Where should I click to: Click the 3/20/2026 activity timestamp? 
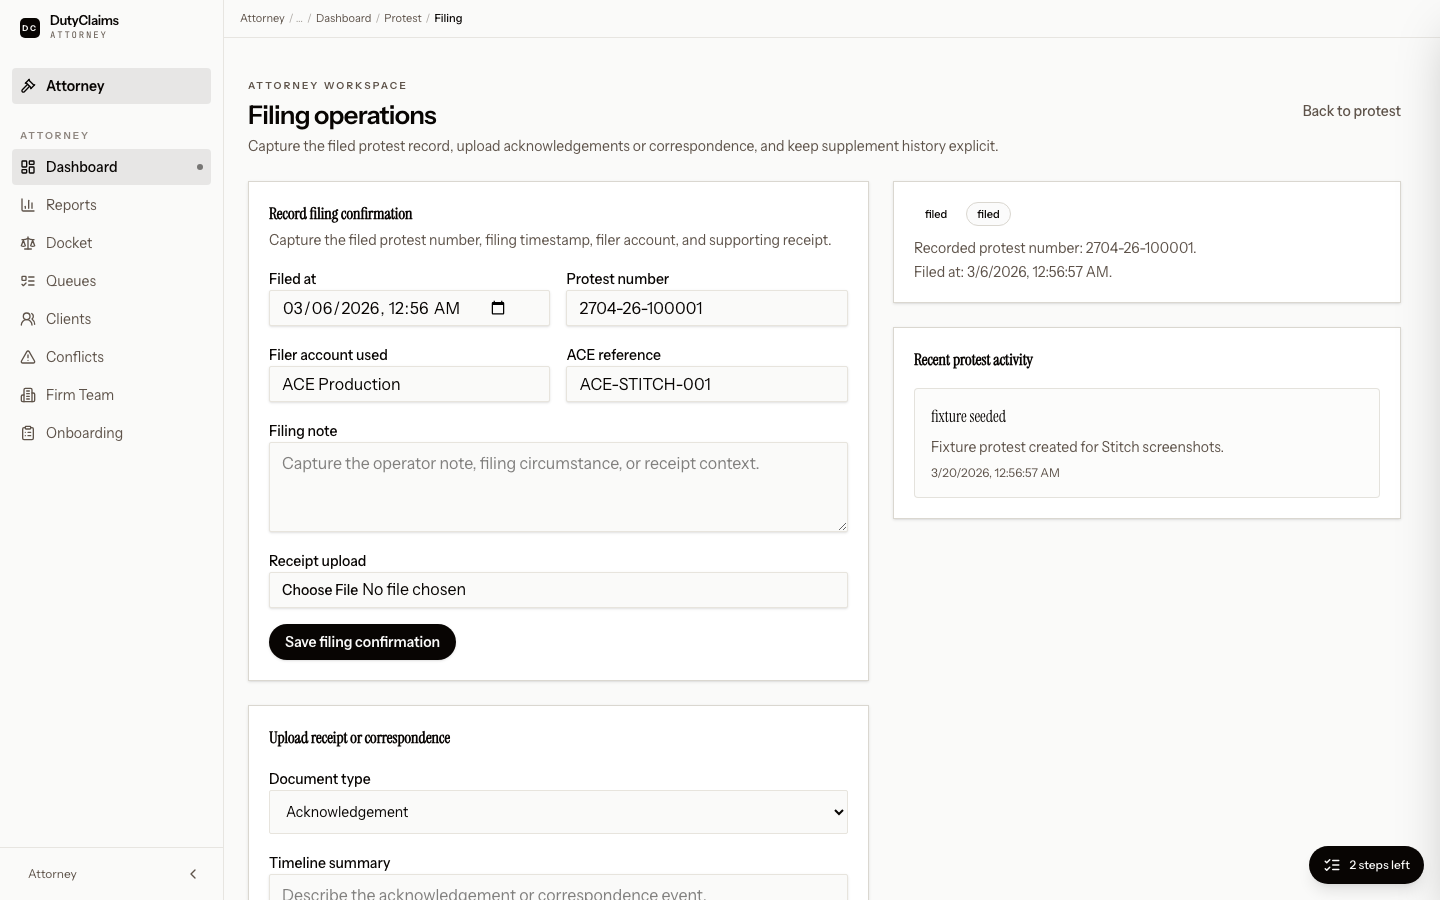pos(995,473)
